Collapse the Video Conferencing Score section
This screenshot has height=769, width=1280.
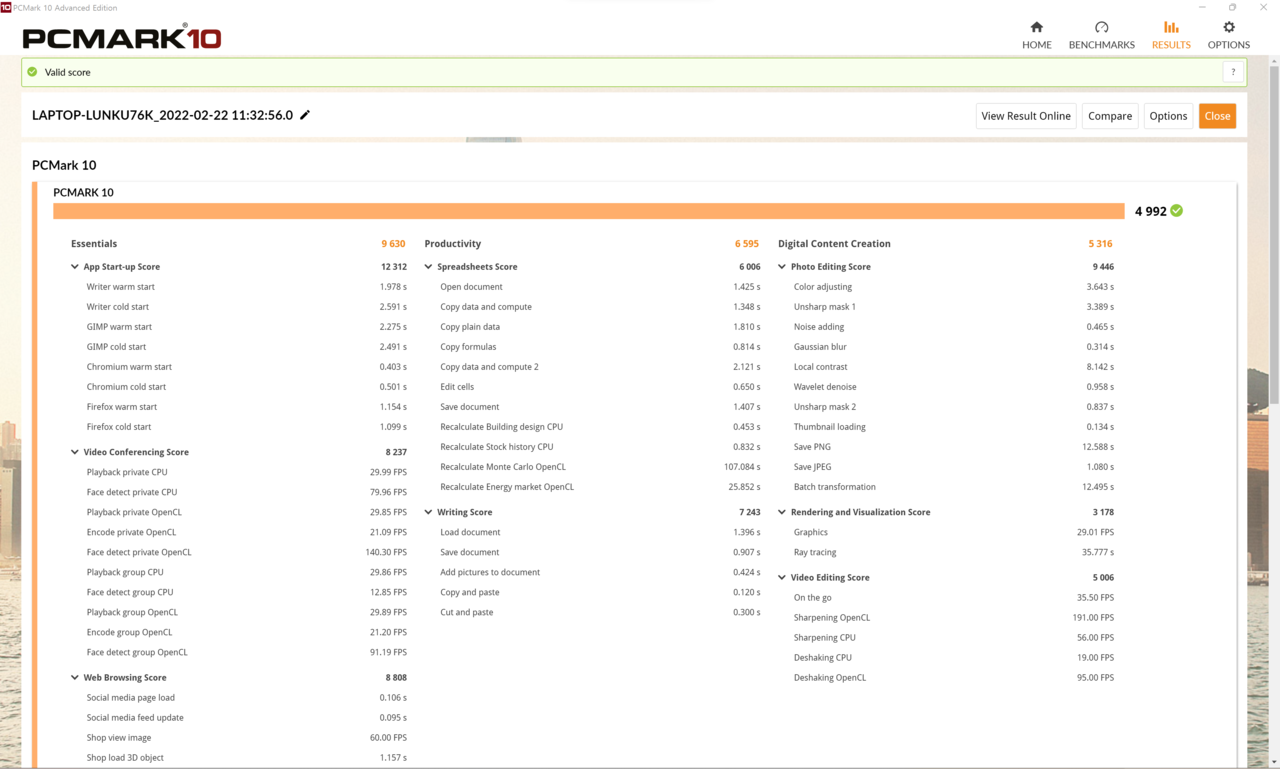[x=75, y=452]
